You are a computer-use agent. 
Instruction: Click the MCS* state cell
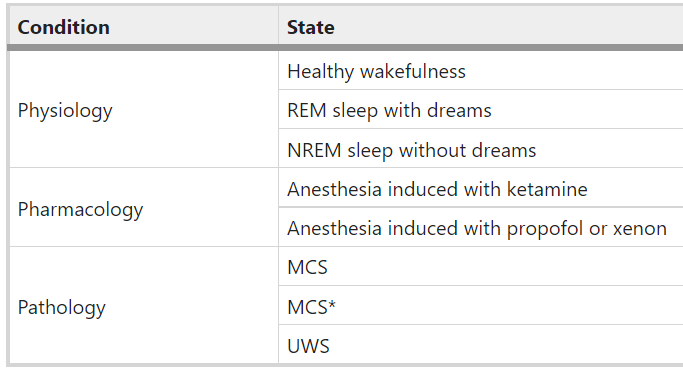481,305
